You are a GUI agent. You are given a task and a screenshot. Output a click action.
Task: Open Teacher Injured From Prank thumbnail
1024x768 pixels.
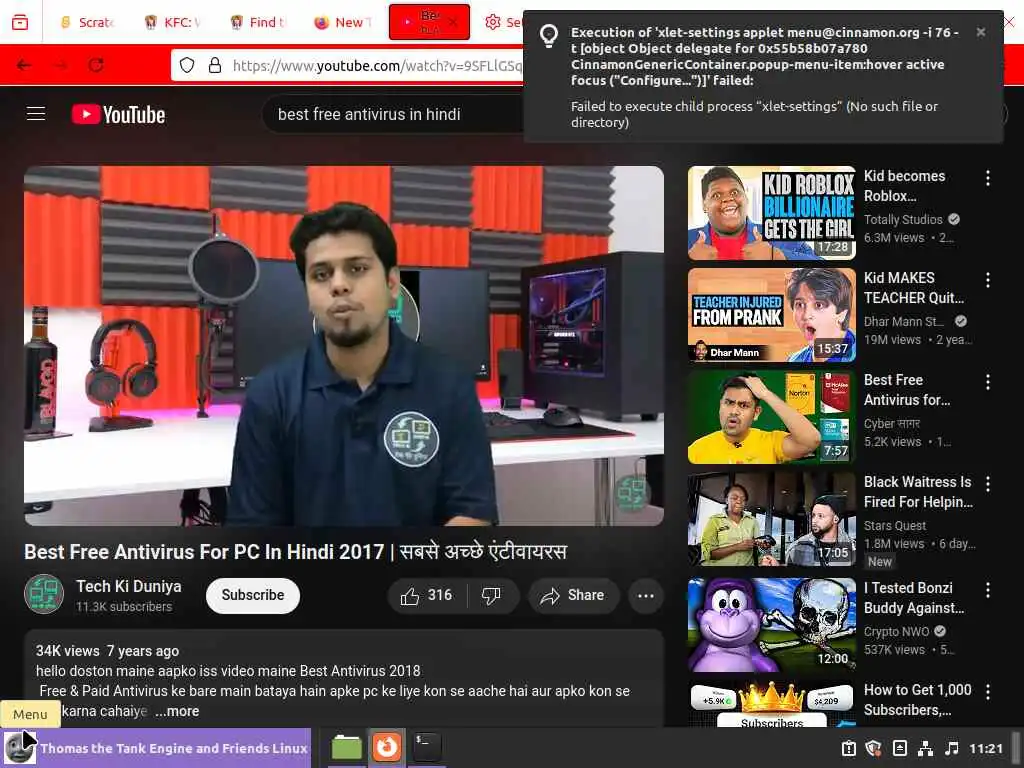click(x=771, y=315)
